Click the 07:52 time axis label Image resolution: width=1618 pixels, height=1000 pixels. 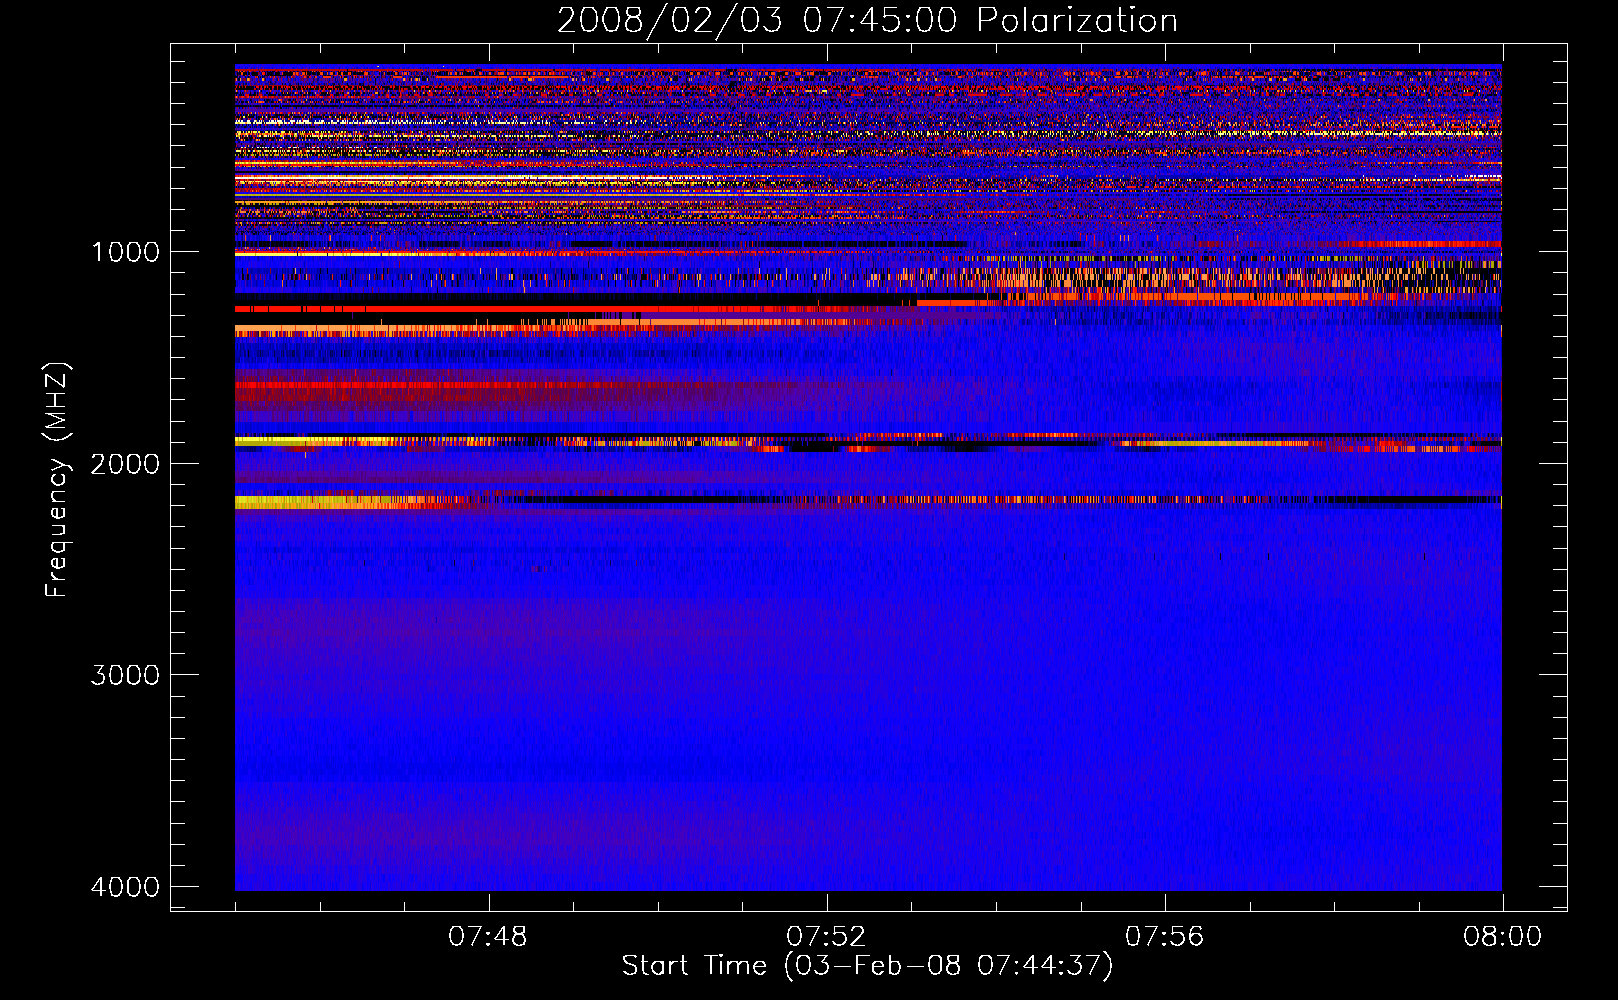click(x=826, y=937)
